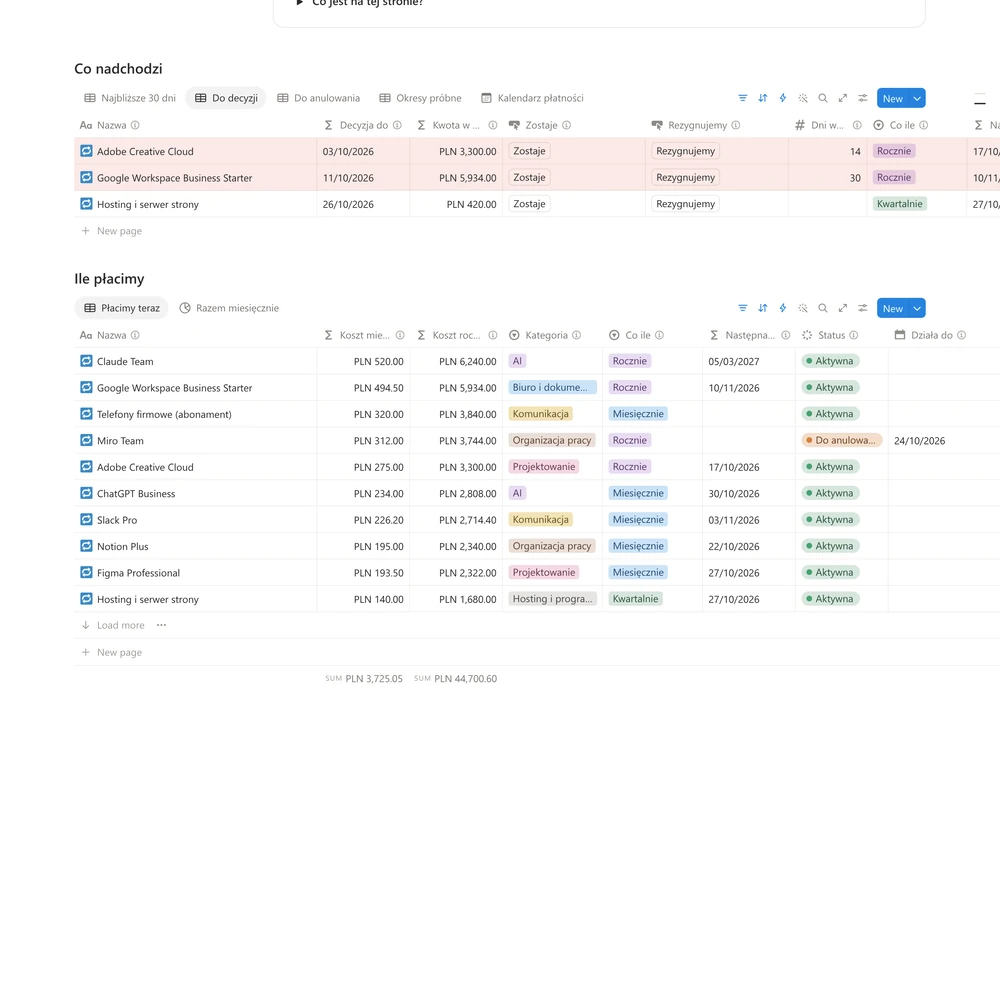The width and height of the screenshot is (1000, 1000).
Task: Click Działa do date 24/10/2026
Action: (920, 441)
